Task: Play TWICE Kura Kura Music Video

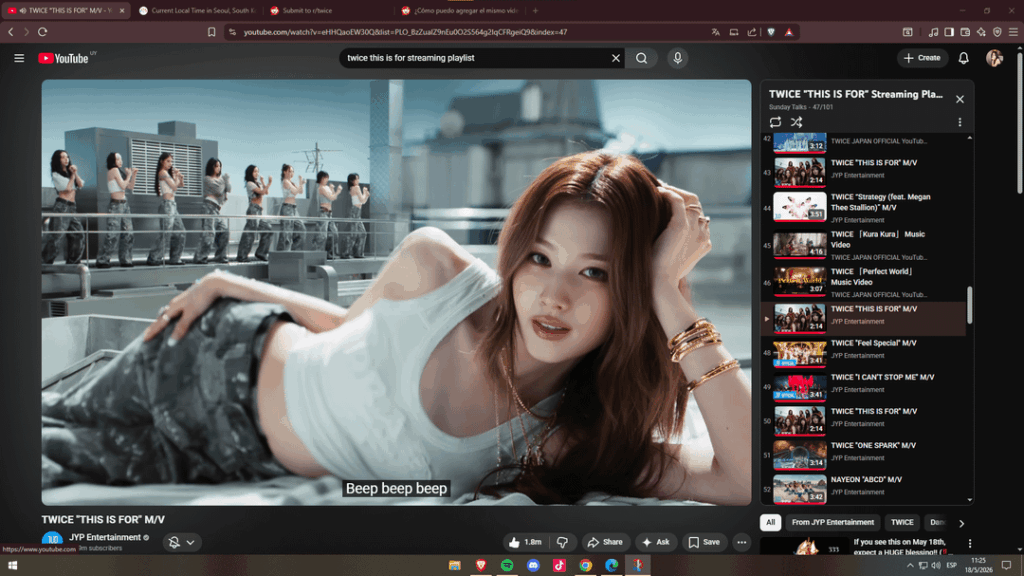Action: [x=862, y=245]
